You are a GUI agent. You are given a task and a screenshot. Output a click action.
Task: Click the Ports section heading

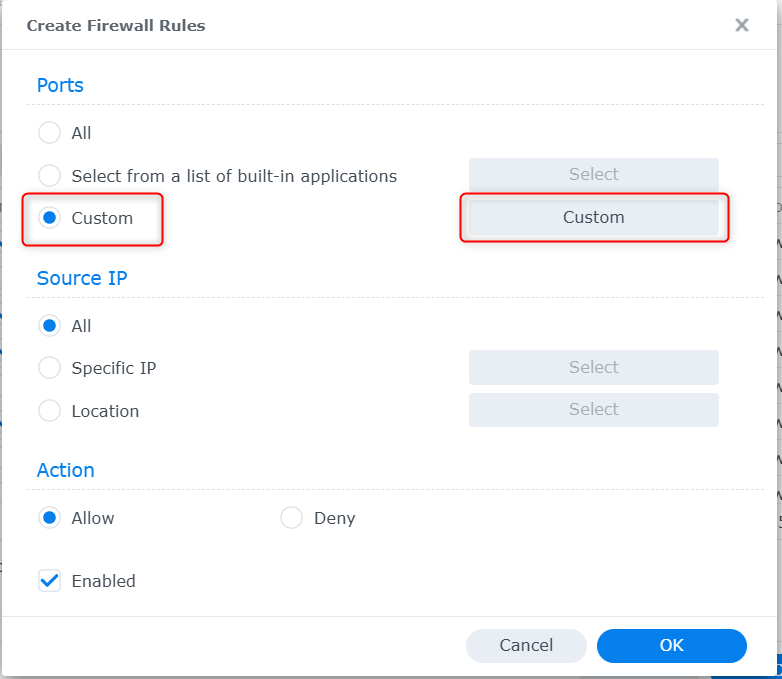(60, 85)
